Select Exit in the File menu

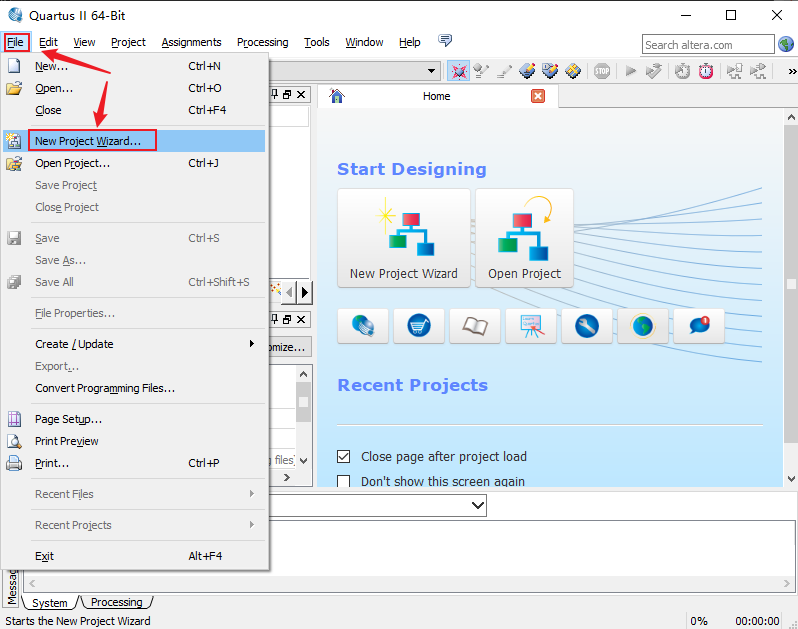(x=134, y=556)
